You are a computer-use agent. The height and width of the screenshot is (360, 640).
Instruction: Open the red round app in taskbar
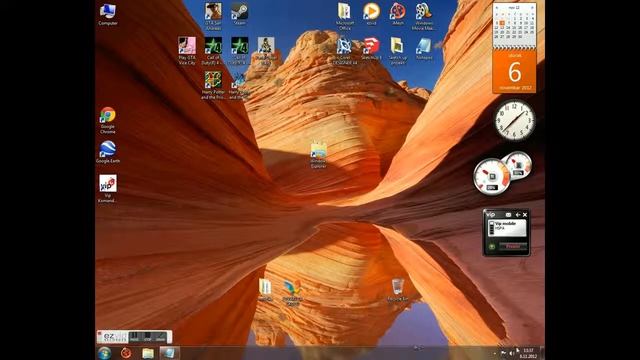126,353
